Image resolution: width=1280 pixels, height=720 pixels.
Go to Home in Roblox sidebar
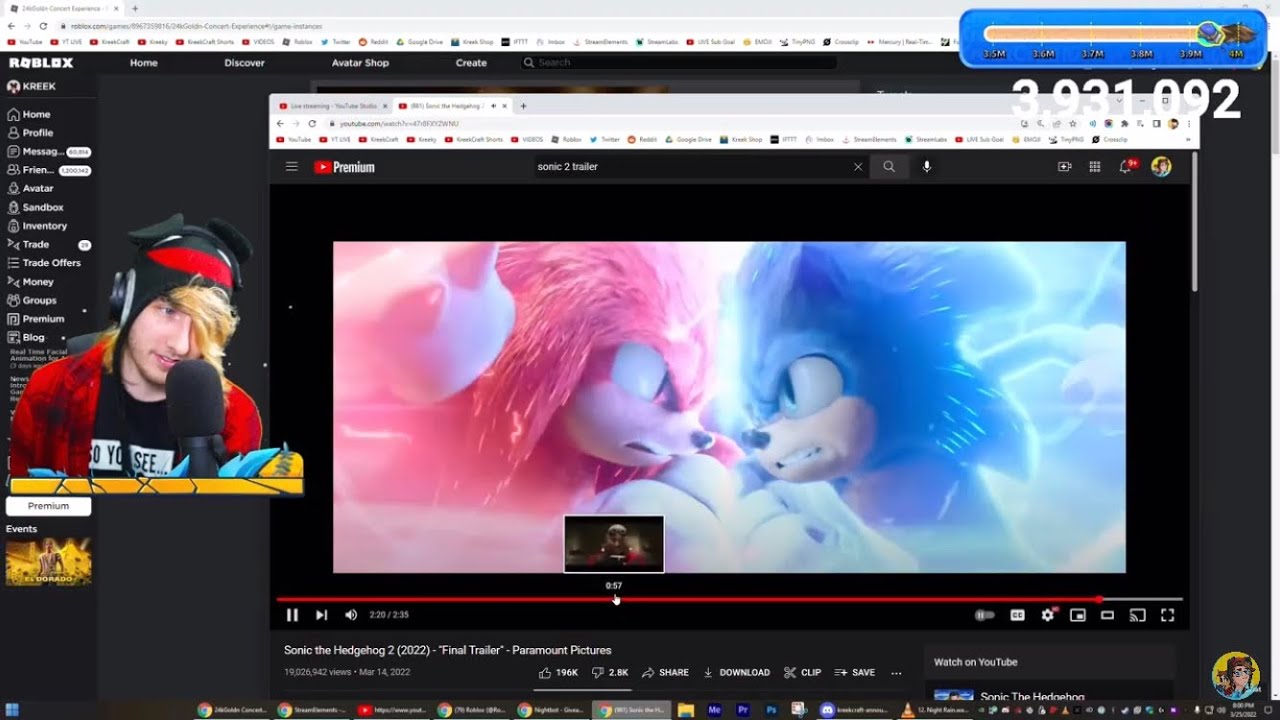click(29, 115)
